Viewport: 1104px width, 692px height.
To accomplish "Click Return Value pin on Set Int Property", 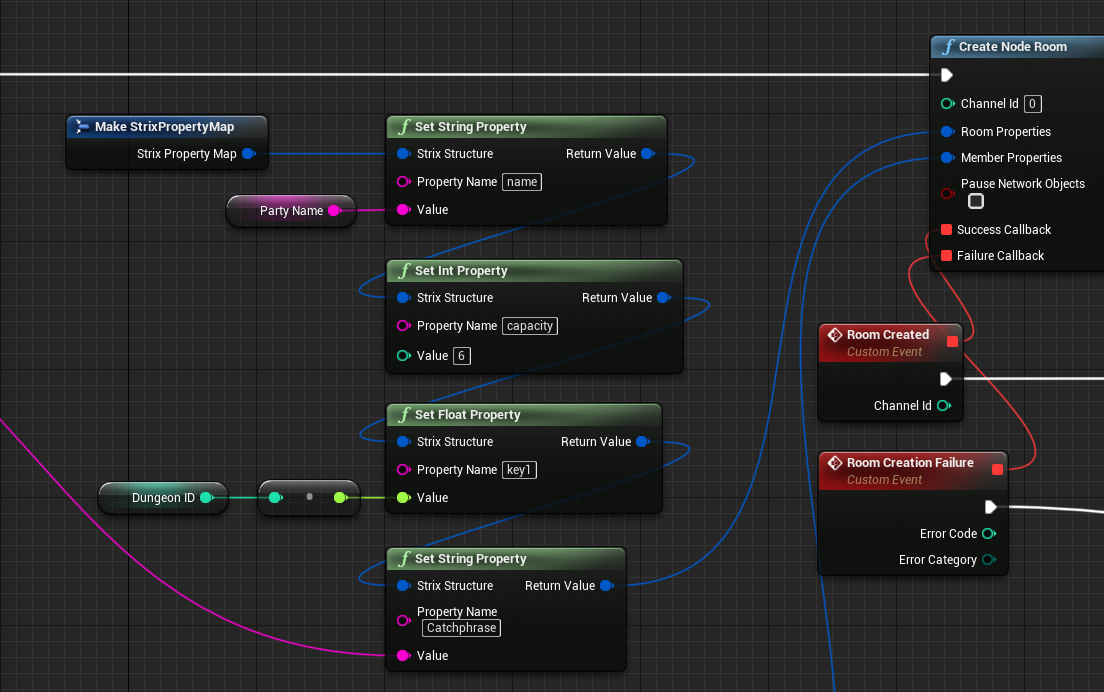I will point(663,298).
